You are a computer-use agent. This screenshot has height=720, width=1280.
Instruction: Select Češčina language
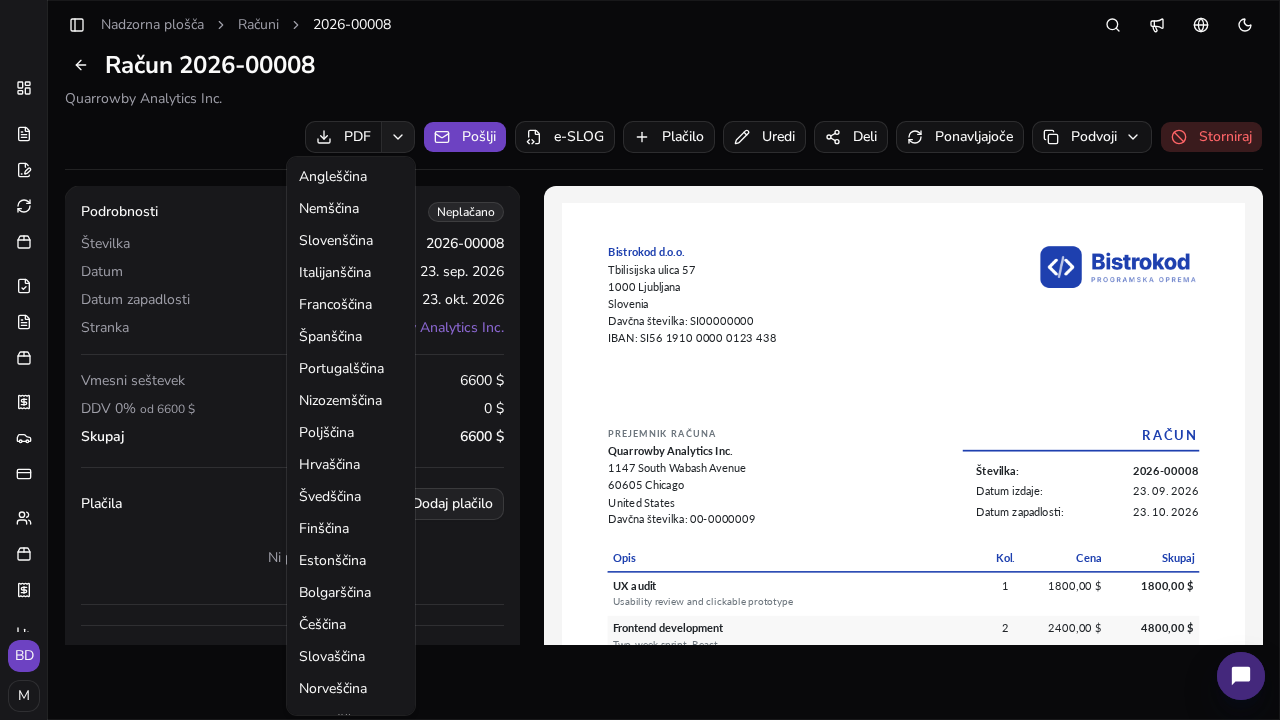pos(351,625)
